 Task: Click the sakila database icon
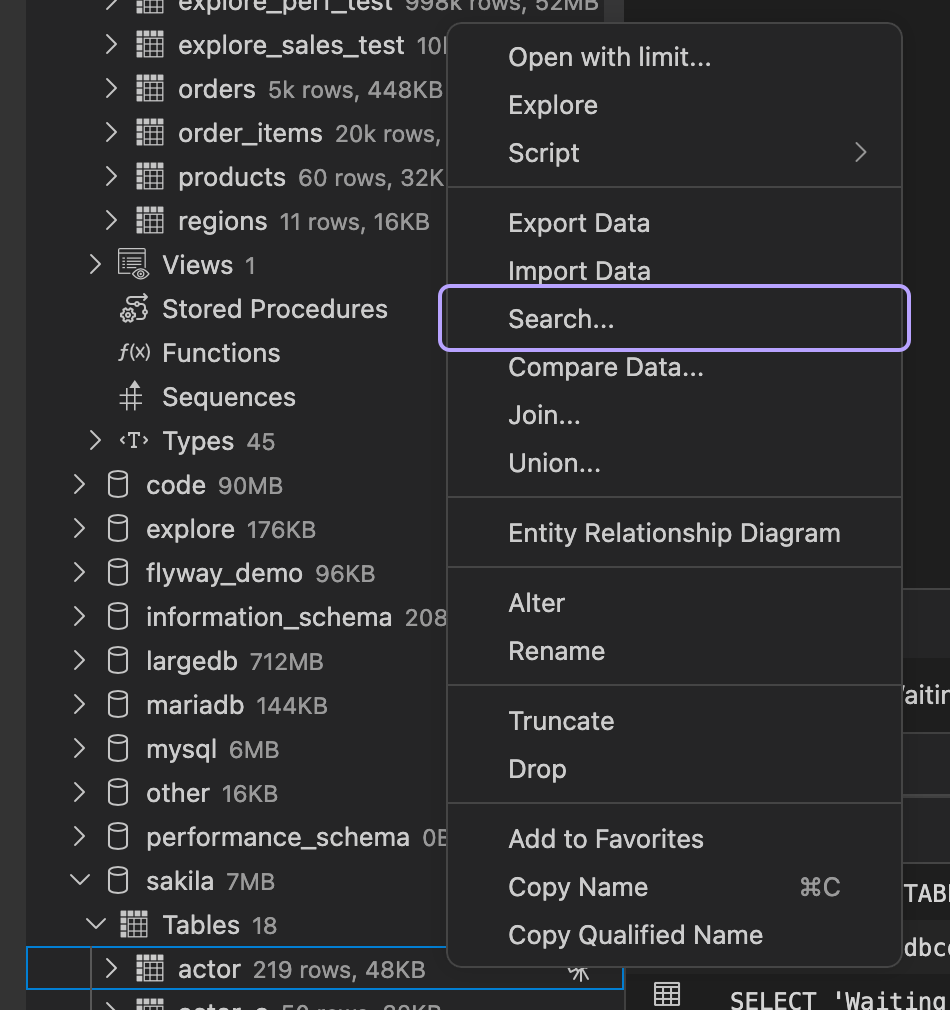(x=117, y=881)
